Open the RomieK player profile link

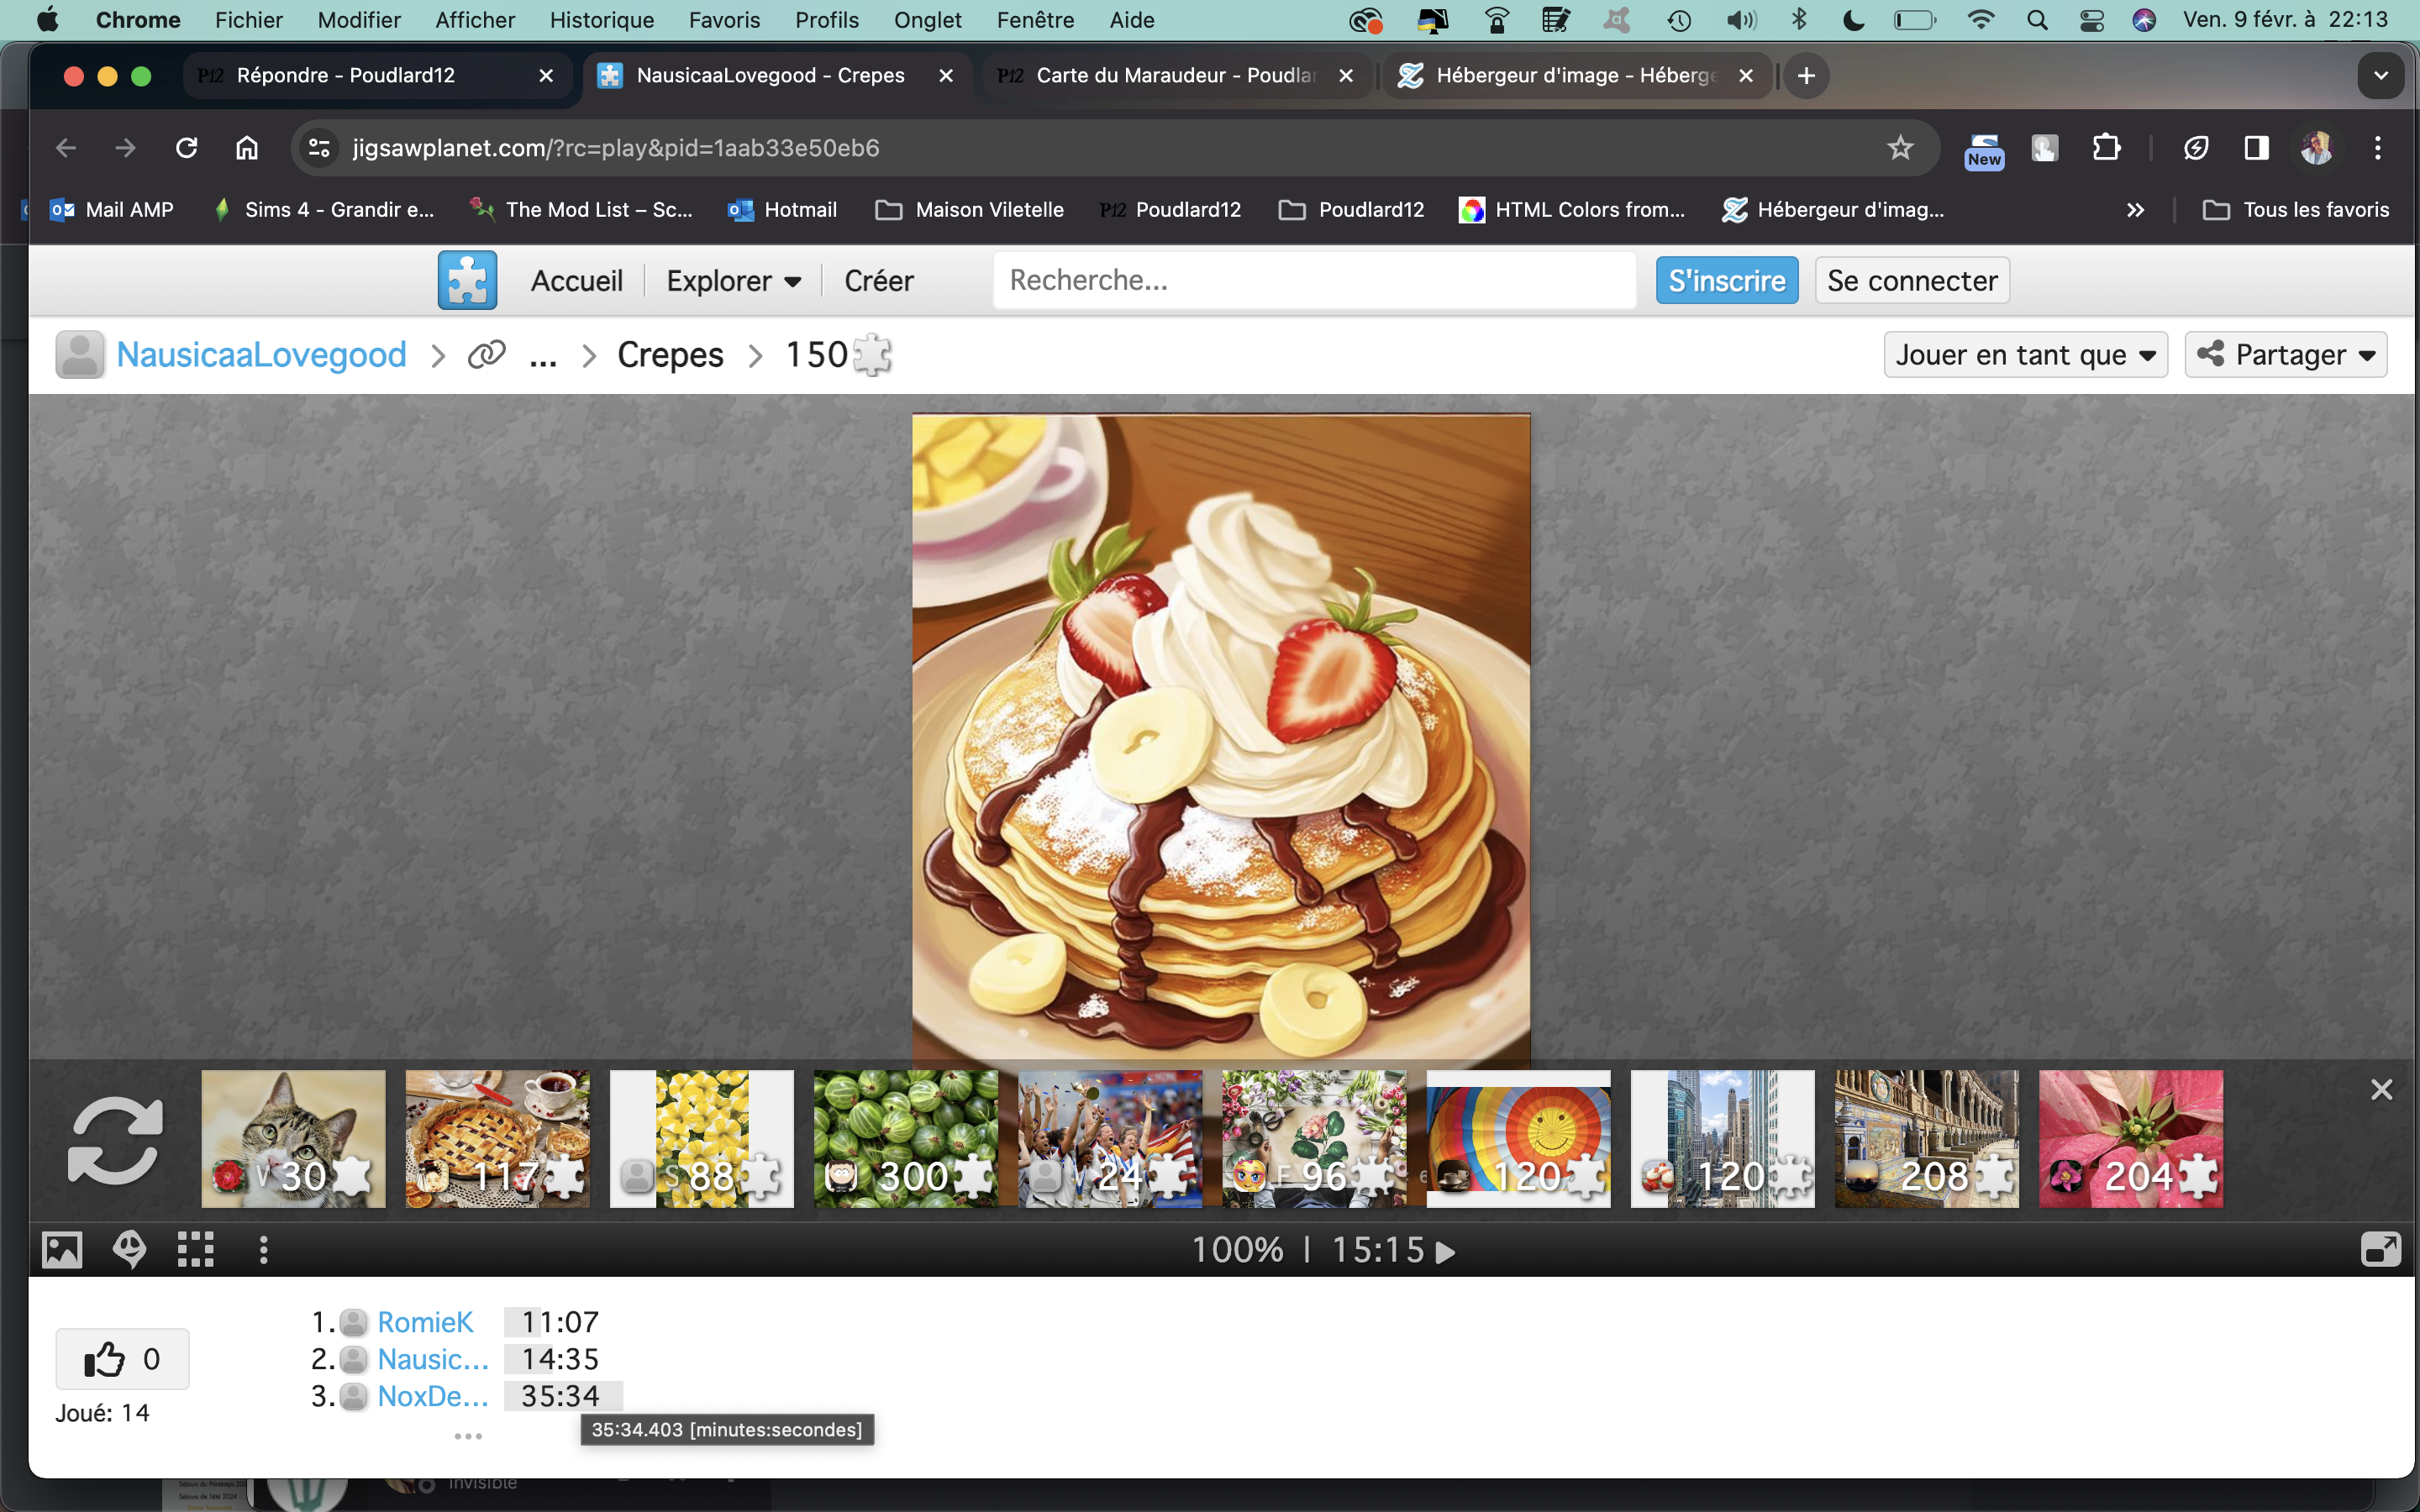coord(424,1322)
